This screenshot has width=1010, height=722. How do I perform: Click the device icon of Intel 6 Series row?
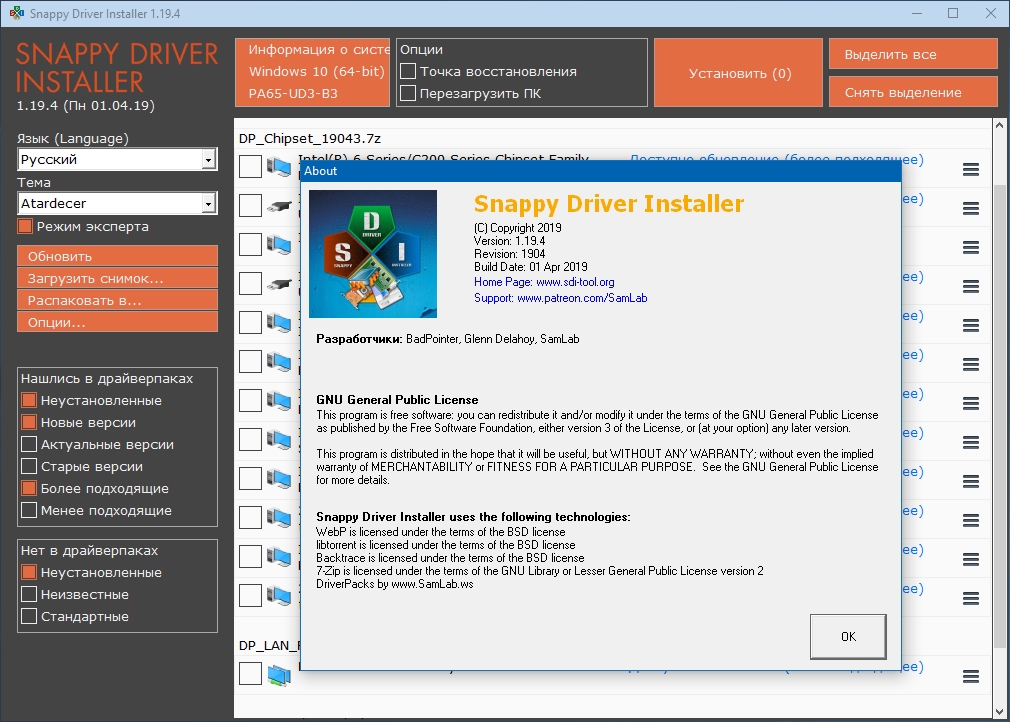tap(279, 168)
